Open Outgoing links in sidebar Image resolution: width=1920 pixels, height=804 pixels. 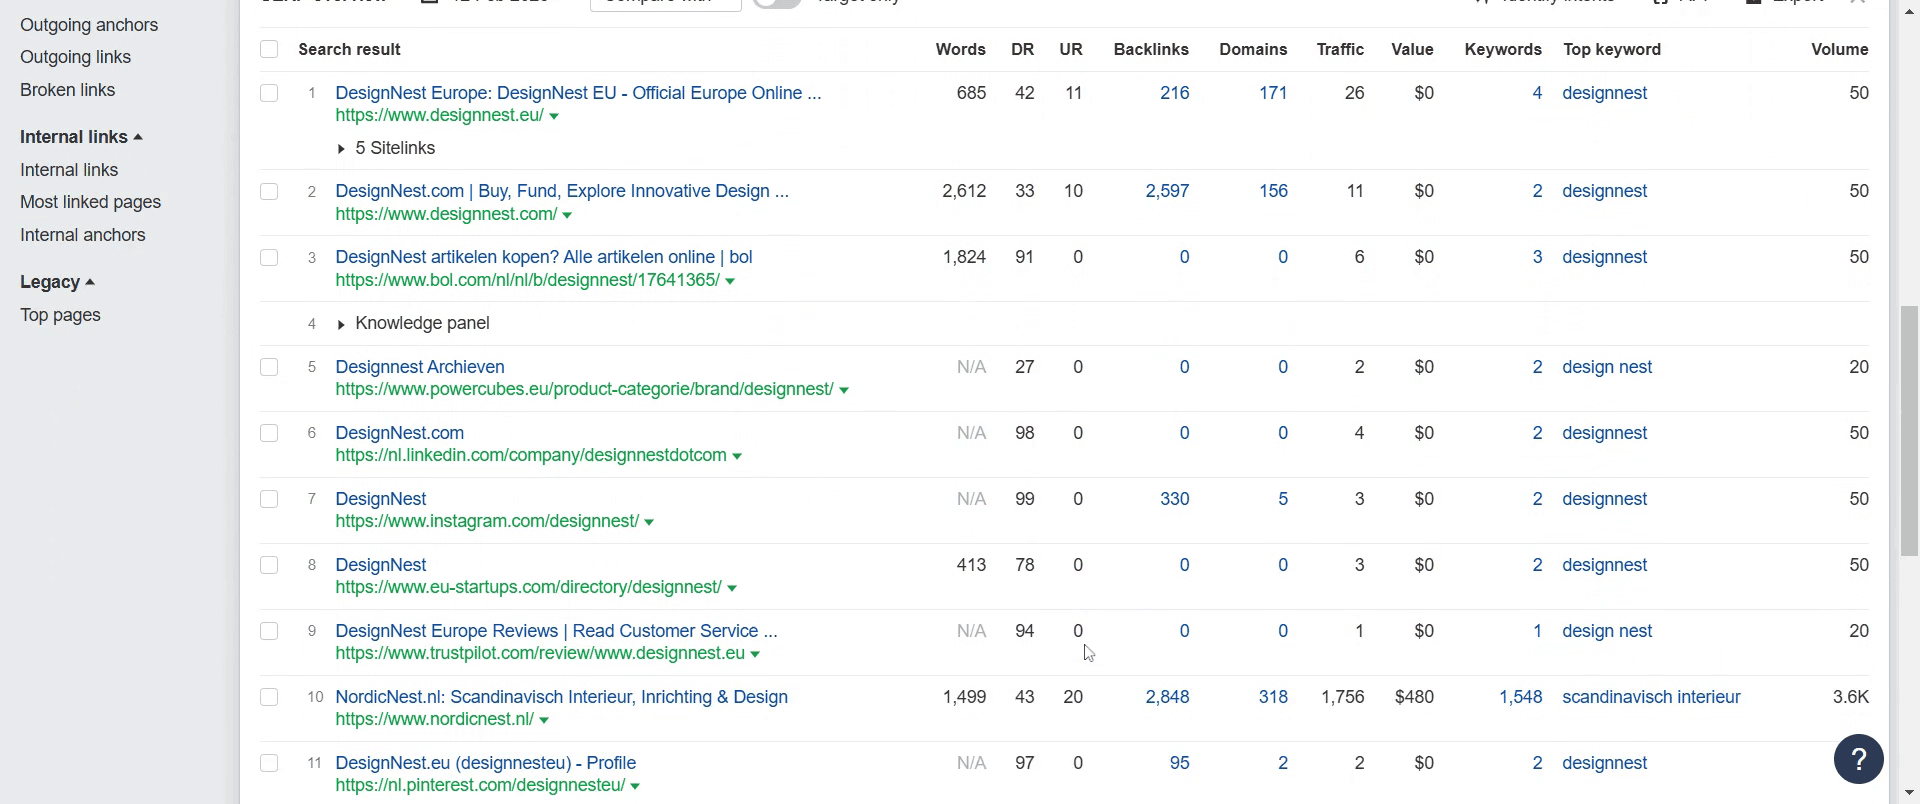(x=76, y=57)
